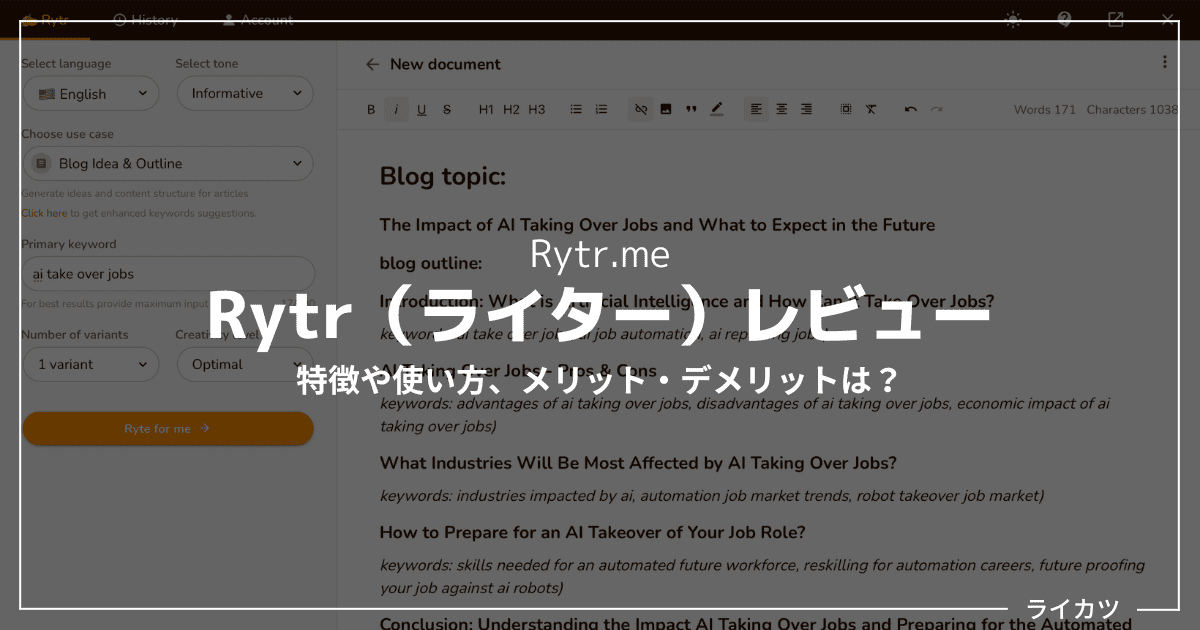
Task: Click the numbered list icon
Action: pos(601,109)
